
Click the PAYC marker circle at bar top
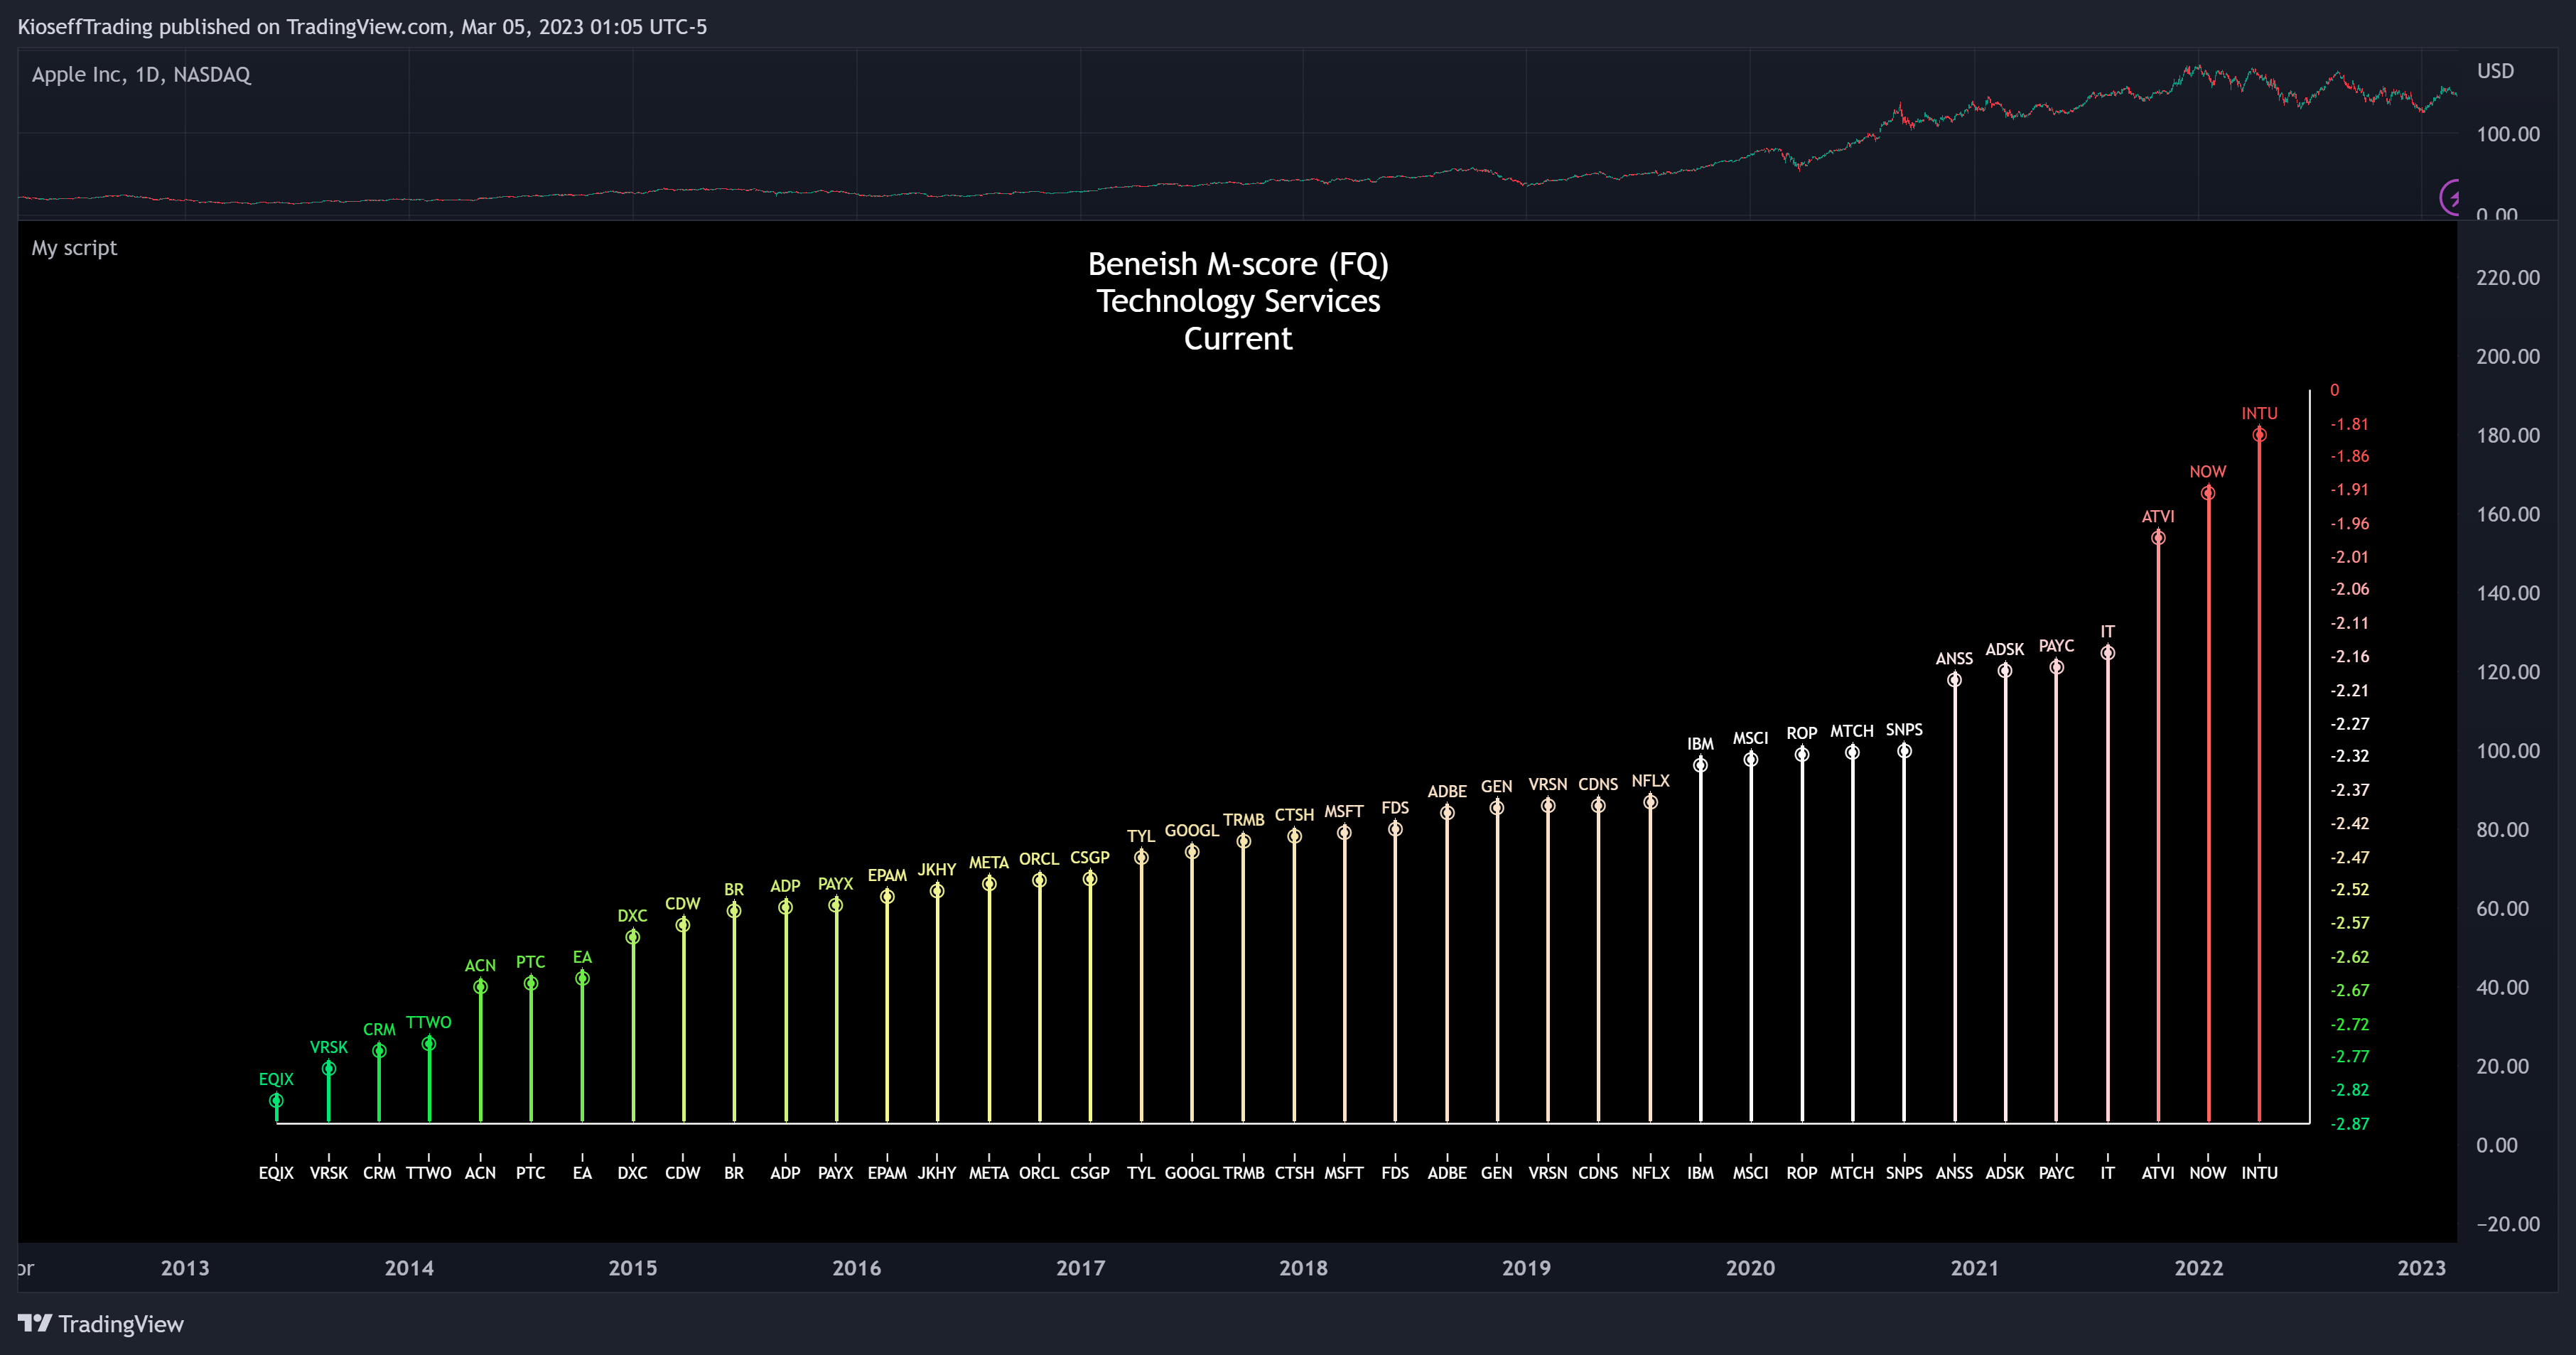tap(2056, 667)
